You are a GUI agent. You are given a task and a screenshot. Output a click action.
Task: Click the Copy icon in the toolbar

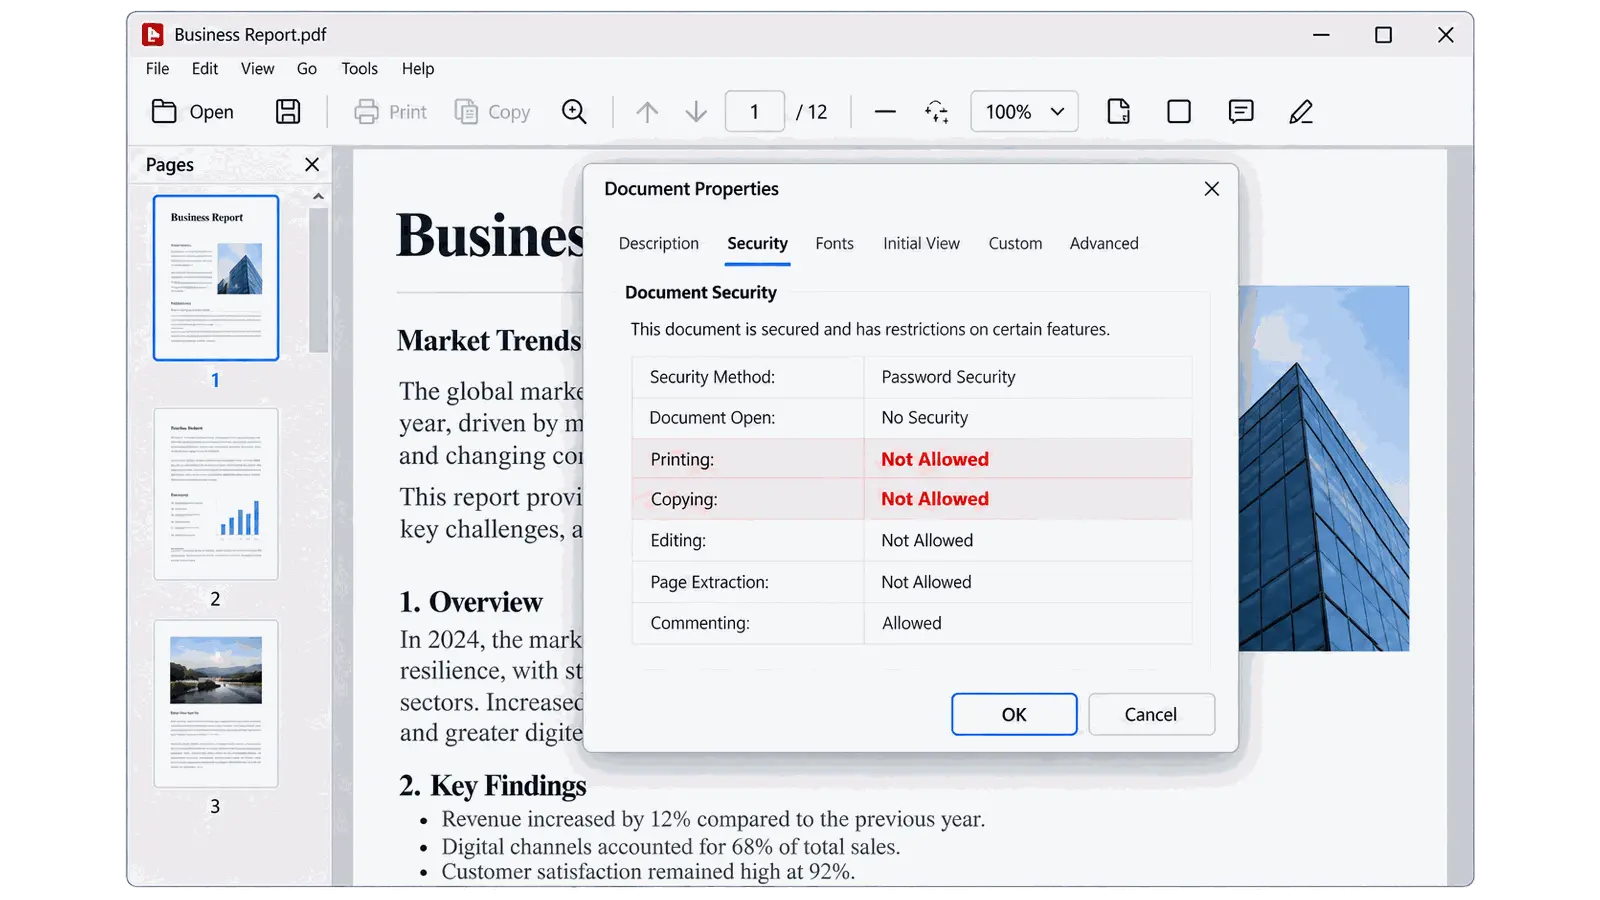466,112
